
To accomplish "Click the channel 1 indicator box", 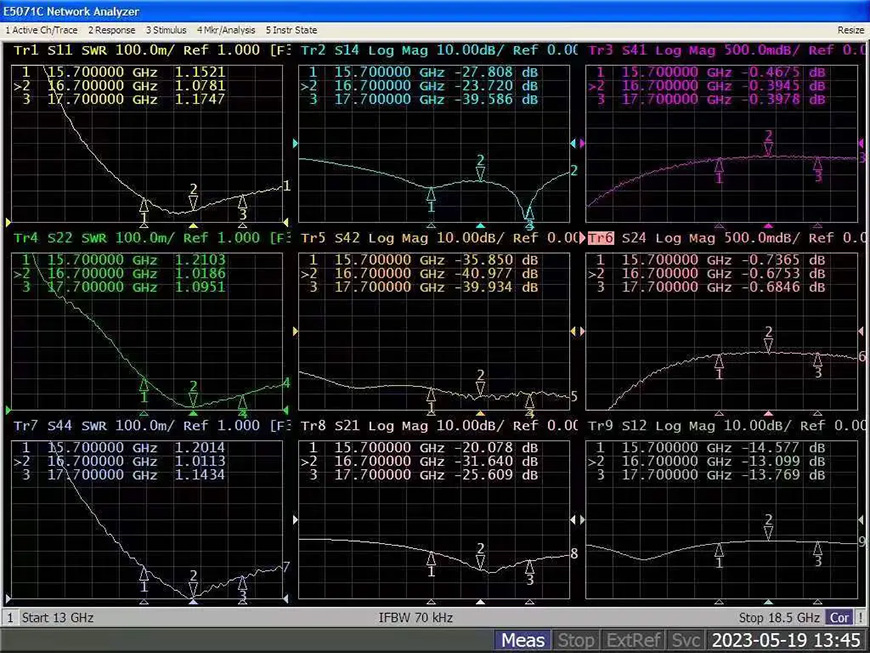I will (10, 617).
